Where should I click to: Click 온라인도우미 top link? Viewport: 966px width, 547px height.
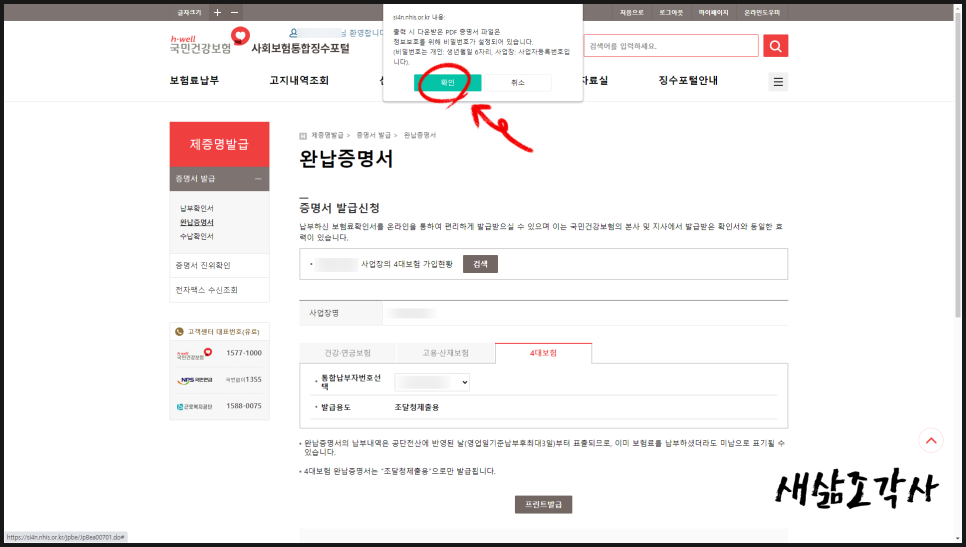click(x=761, y=12)
